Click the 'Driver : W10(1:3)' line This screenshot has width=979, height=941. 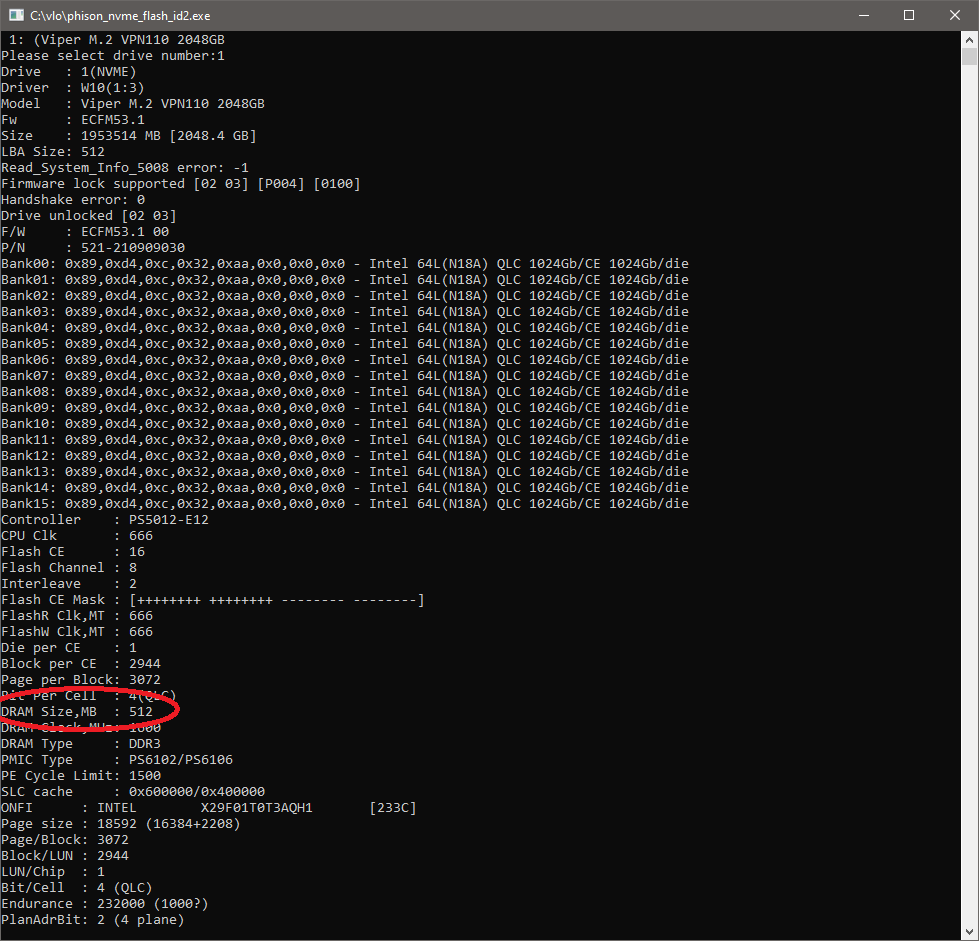(72, 87)
